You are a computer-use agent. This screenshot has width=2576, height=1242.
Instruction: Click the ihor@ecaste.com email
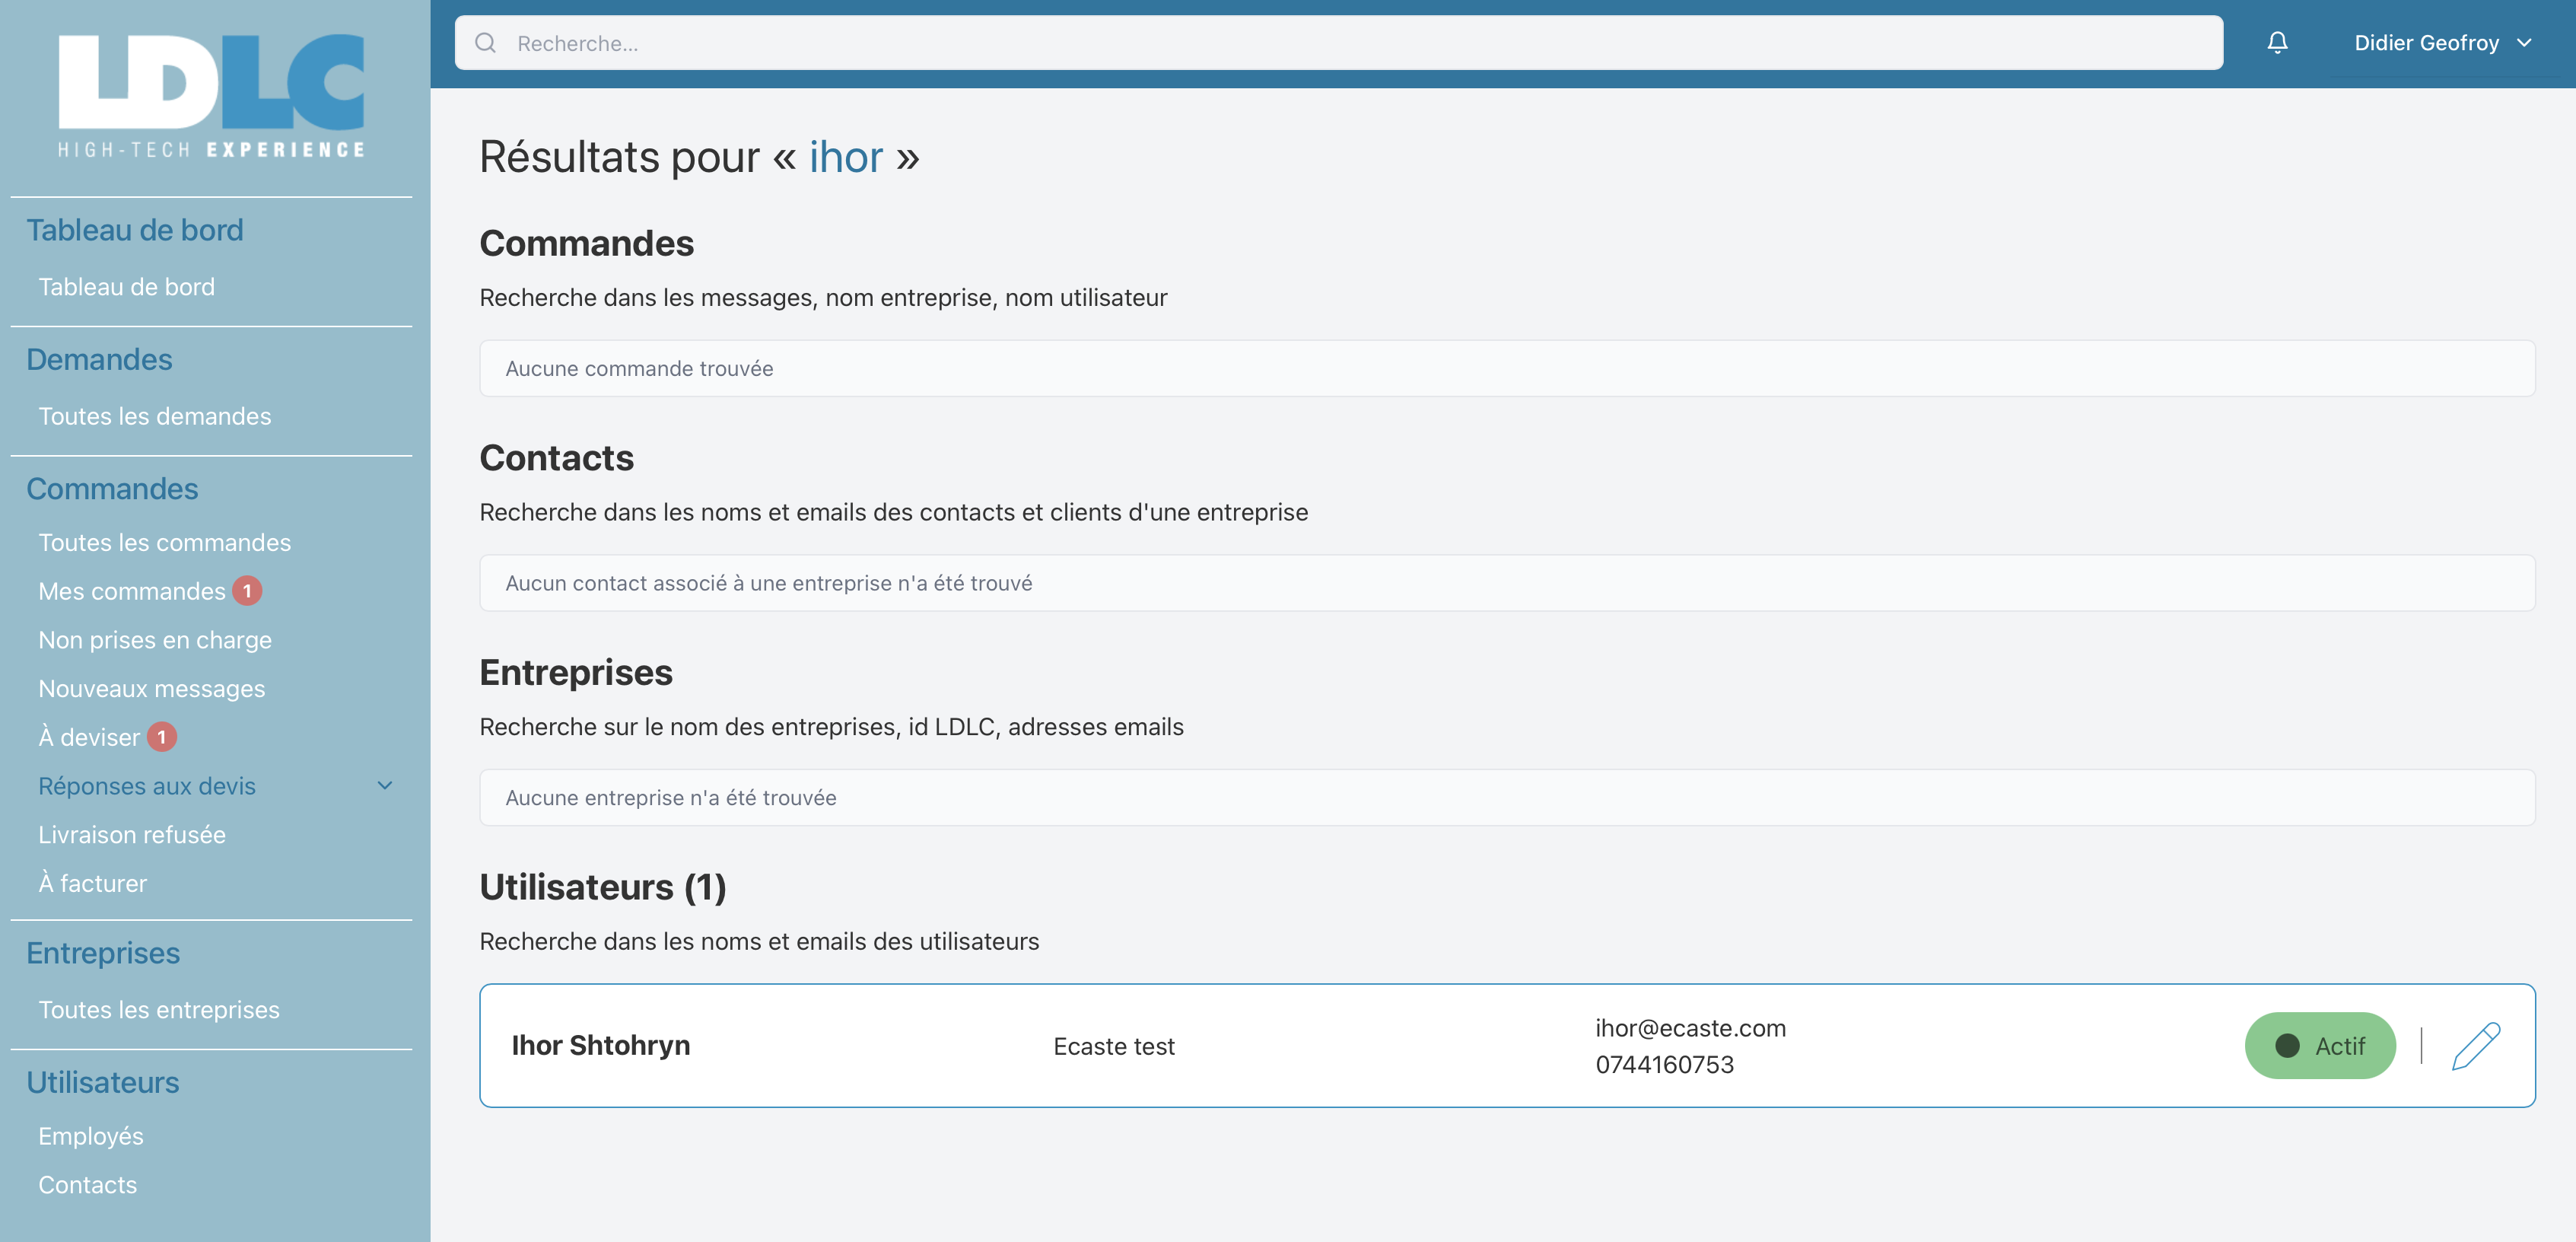point(1690,1028)
